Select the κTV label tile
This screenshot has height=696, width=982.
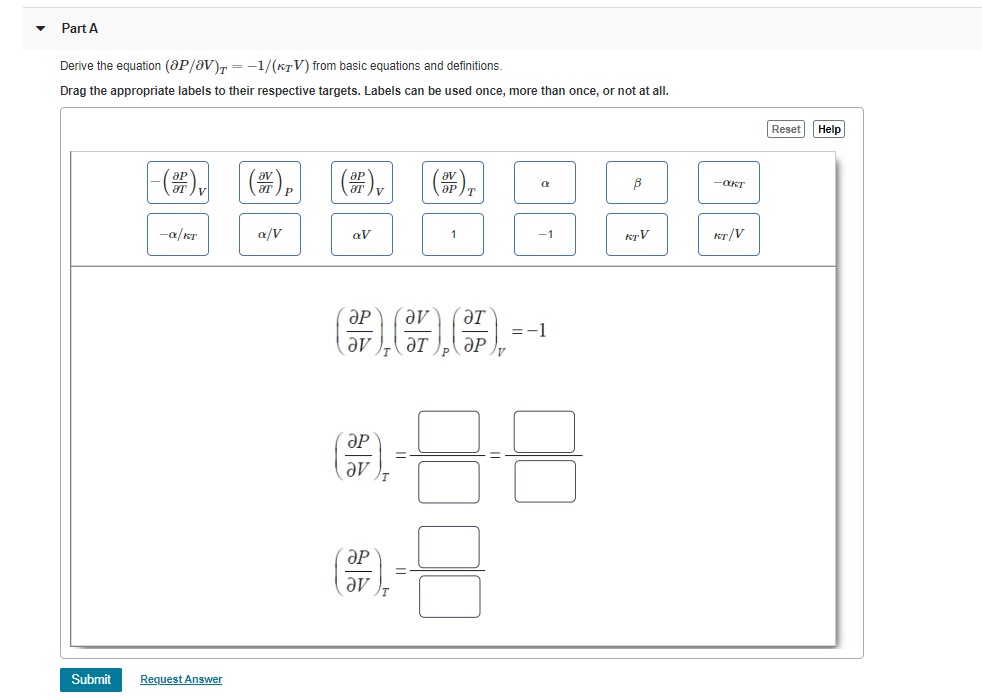point(637,234)
